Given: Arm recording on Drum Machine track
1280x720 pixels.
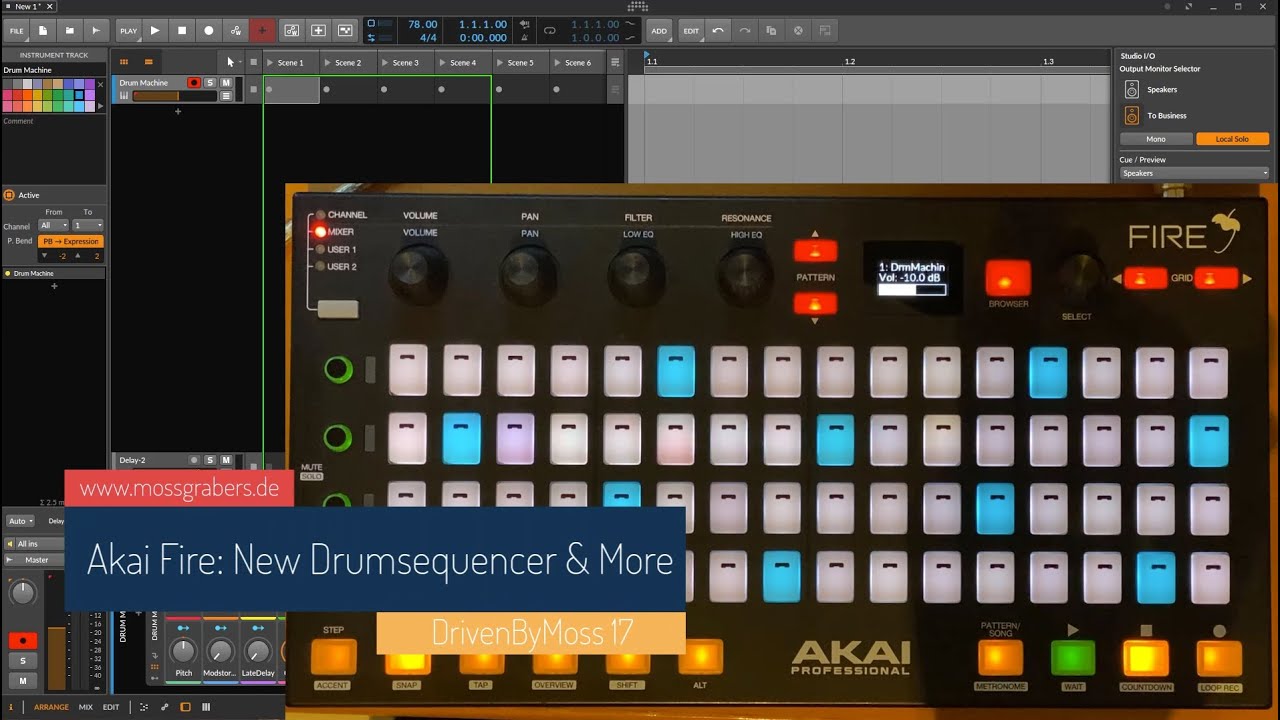Looking at the screenshot, I should 194,83.
